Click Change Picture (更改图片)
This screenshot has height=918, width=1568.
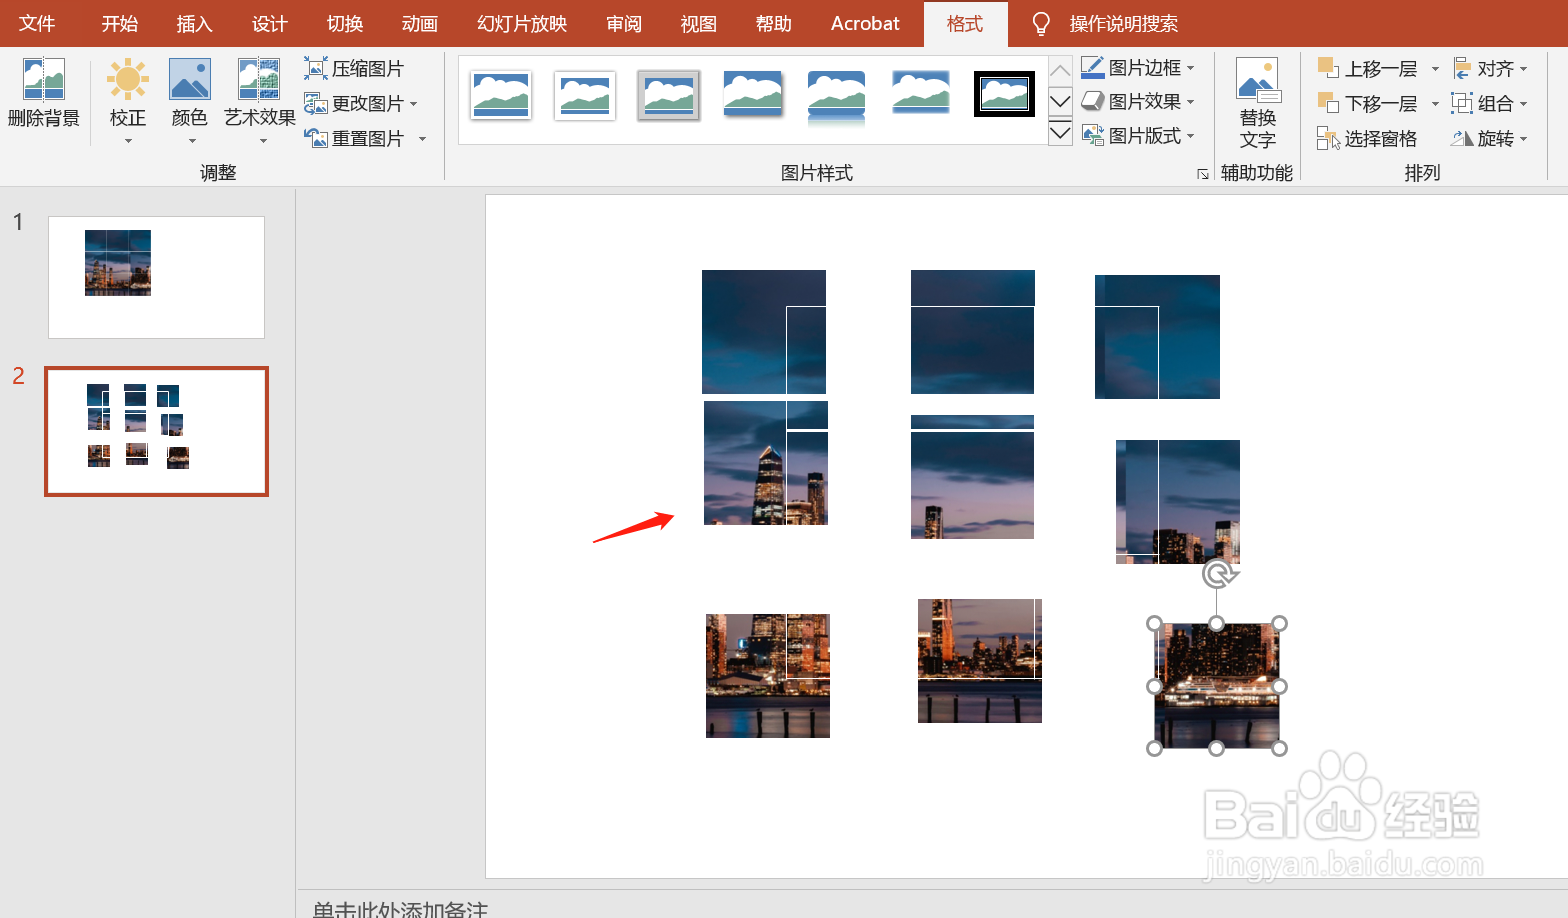(x=354, y=103)
